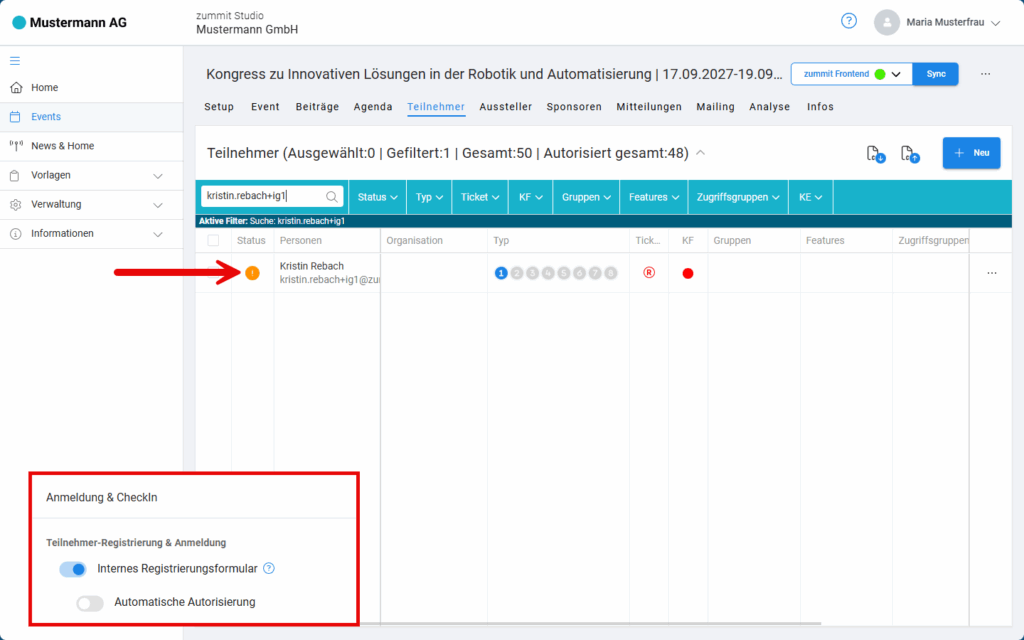This screenshot has height=640, width=1024.
Task: Click the Sync button
Action: click(x=936, y=74)
